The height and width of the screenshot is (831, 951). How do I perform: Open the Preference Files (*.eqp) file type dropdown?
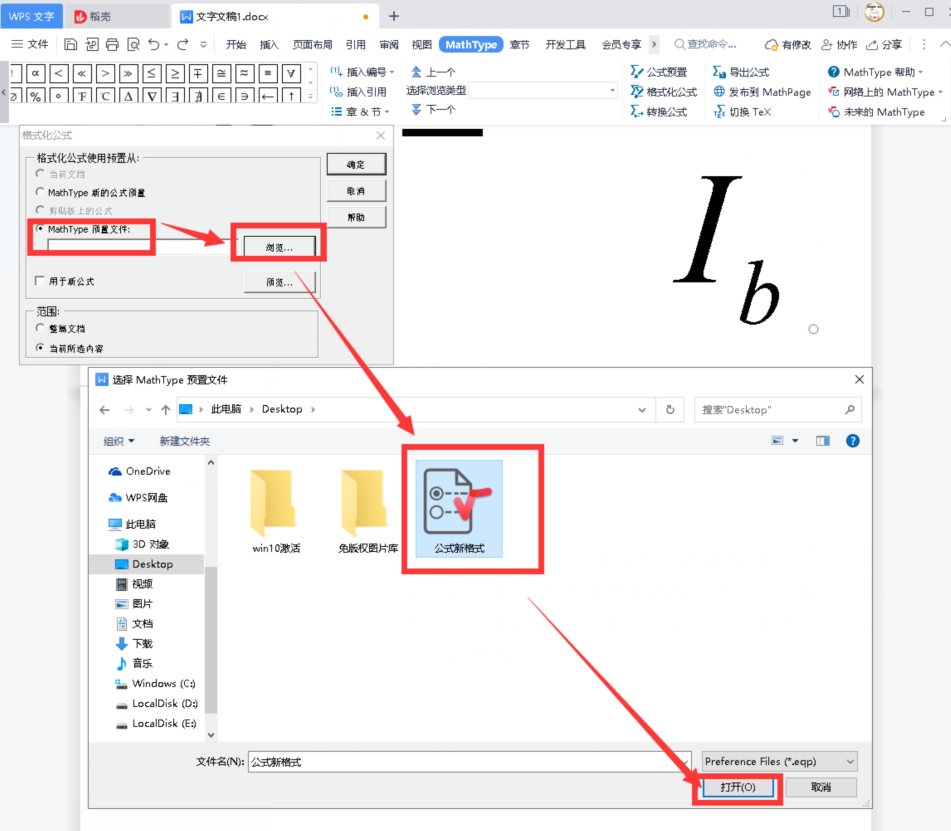click(779, 761)
